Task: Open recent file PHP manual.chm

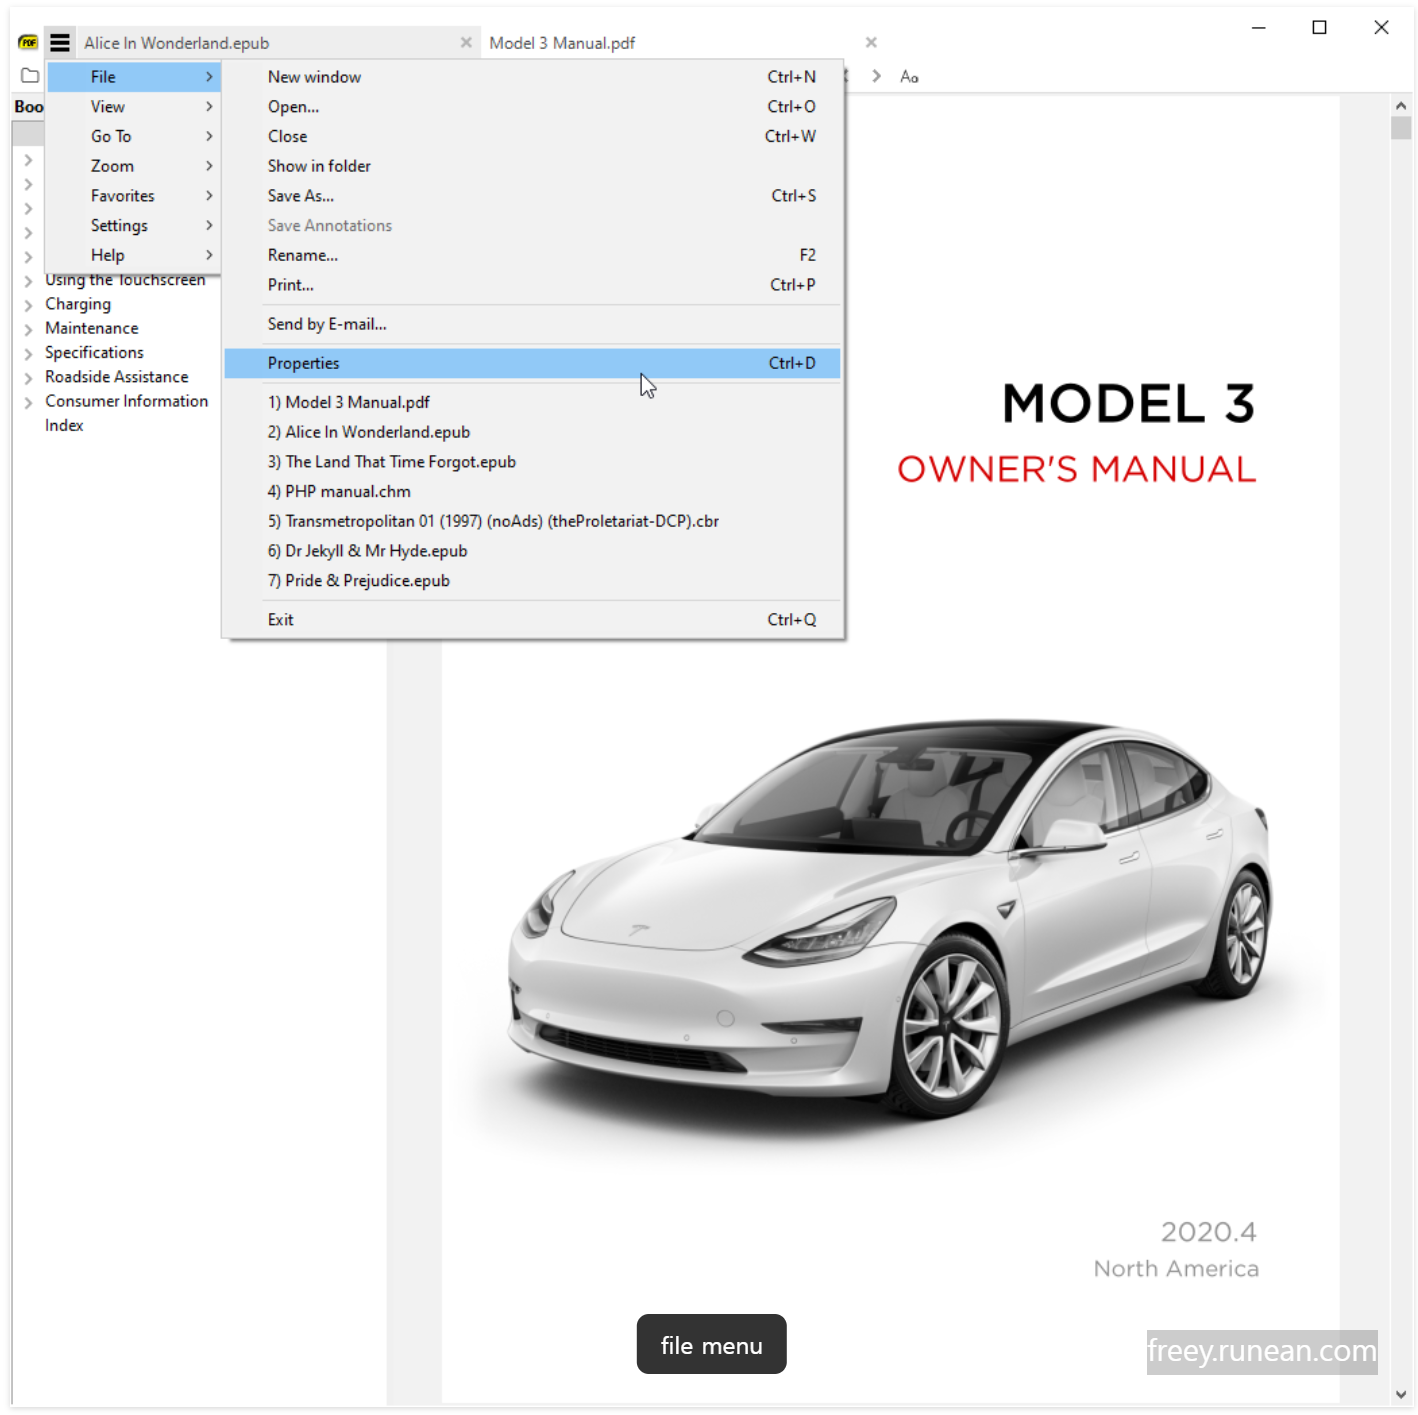Action: 532,491
